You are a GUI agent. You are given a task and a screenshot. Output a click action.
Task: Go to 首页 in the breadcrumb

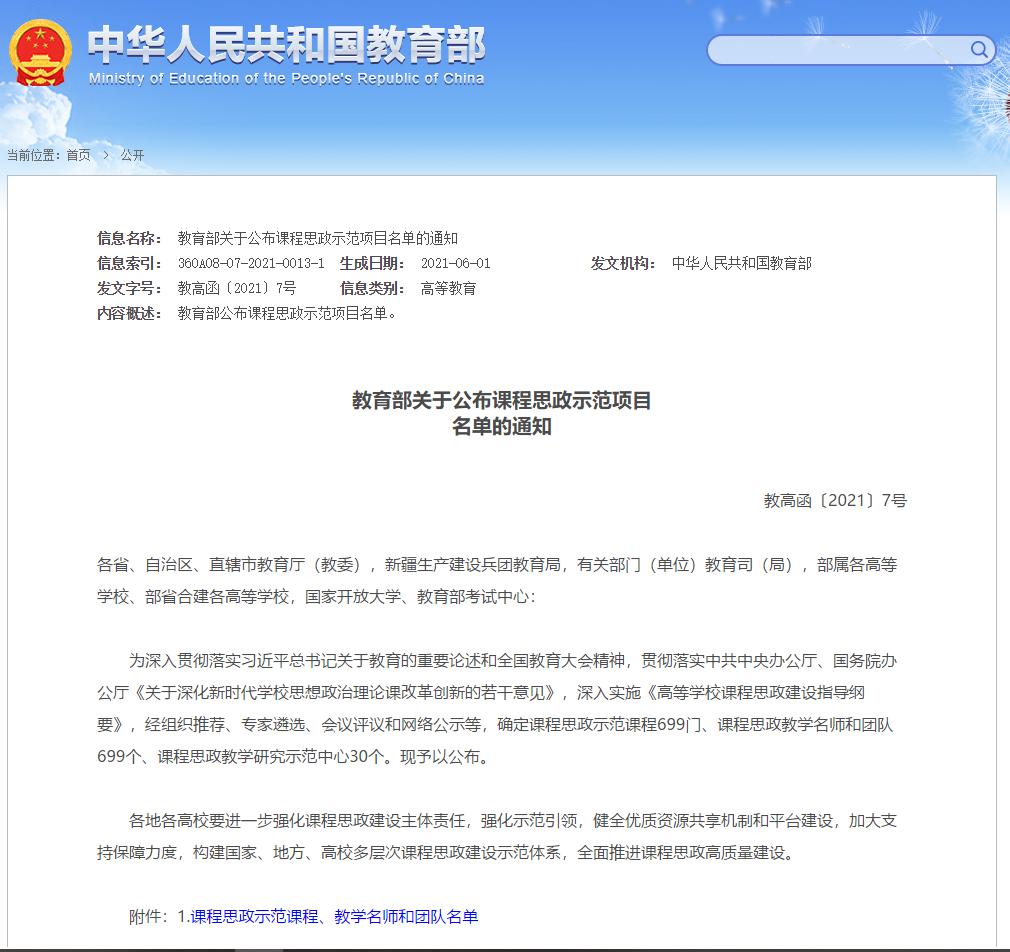[78, 155]
